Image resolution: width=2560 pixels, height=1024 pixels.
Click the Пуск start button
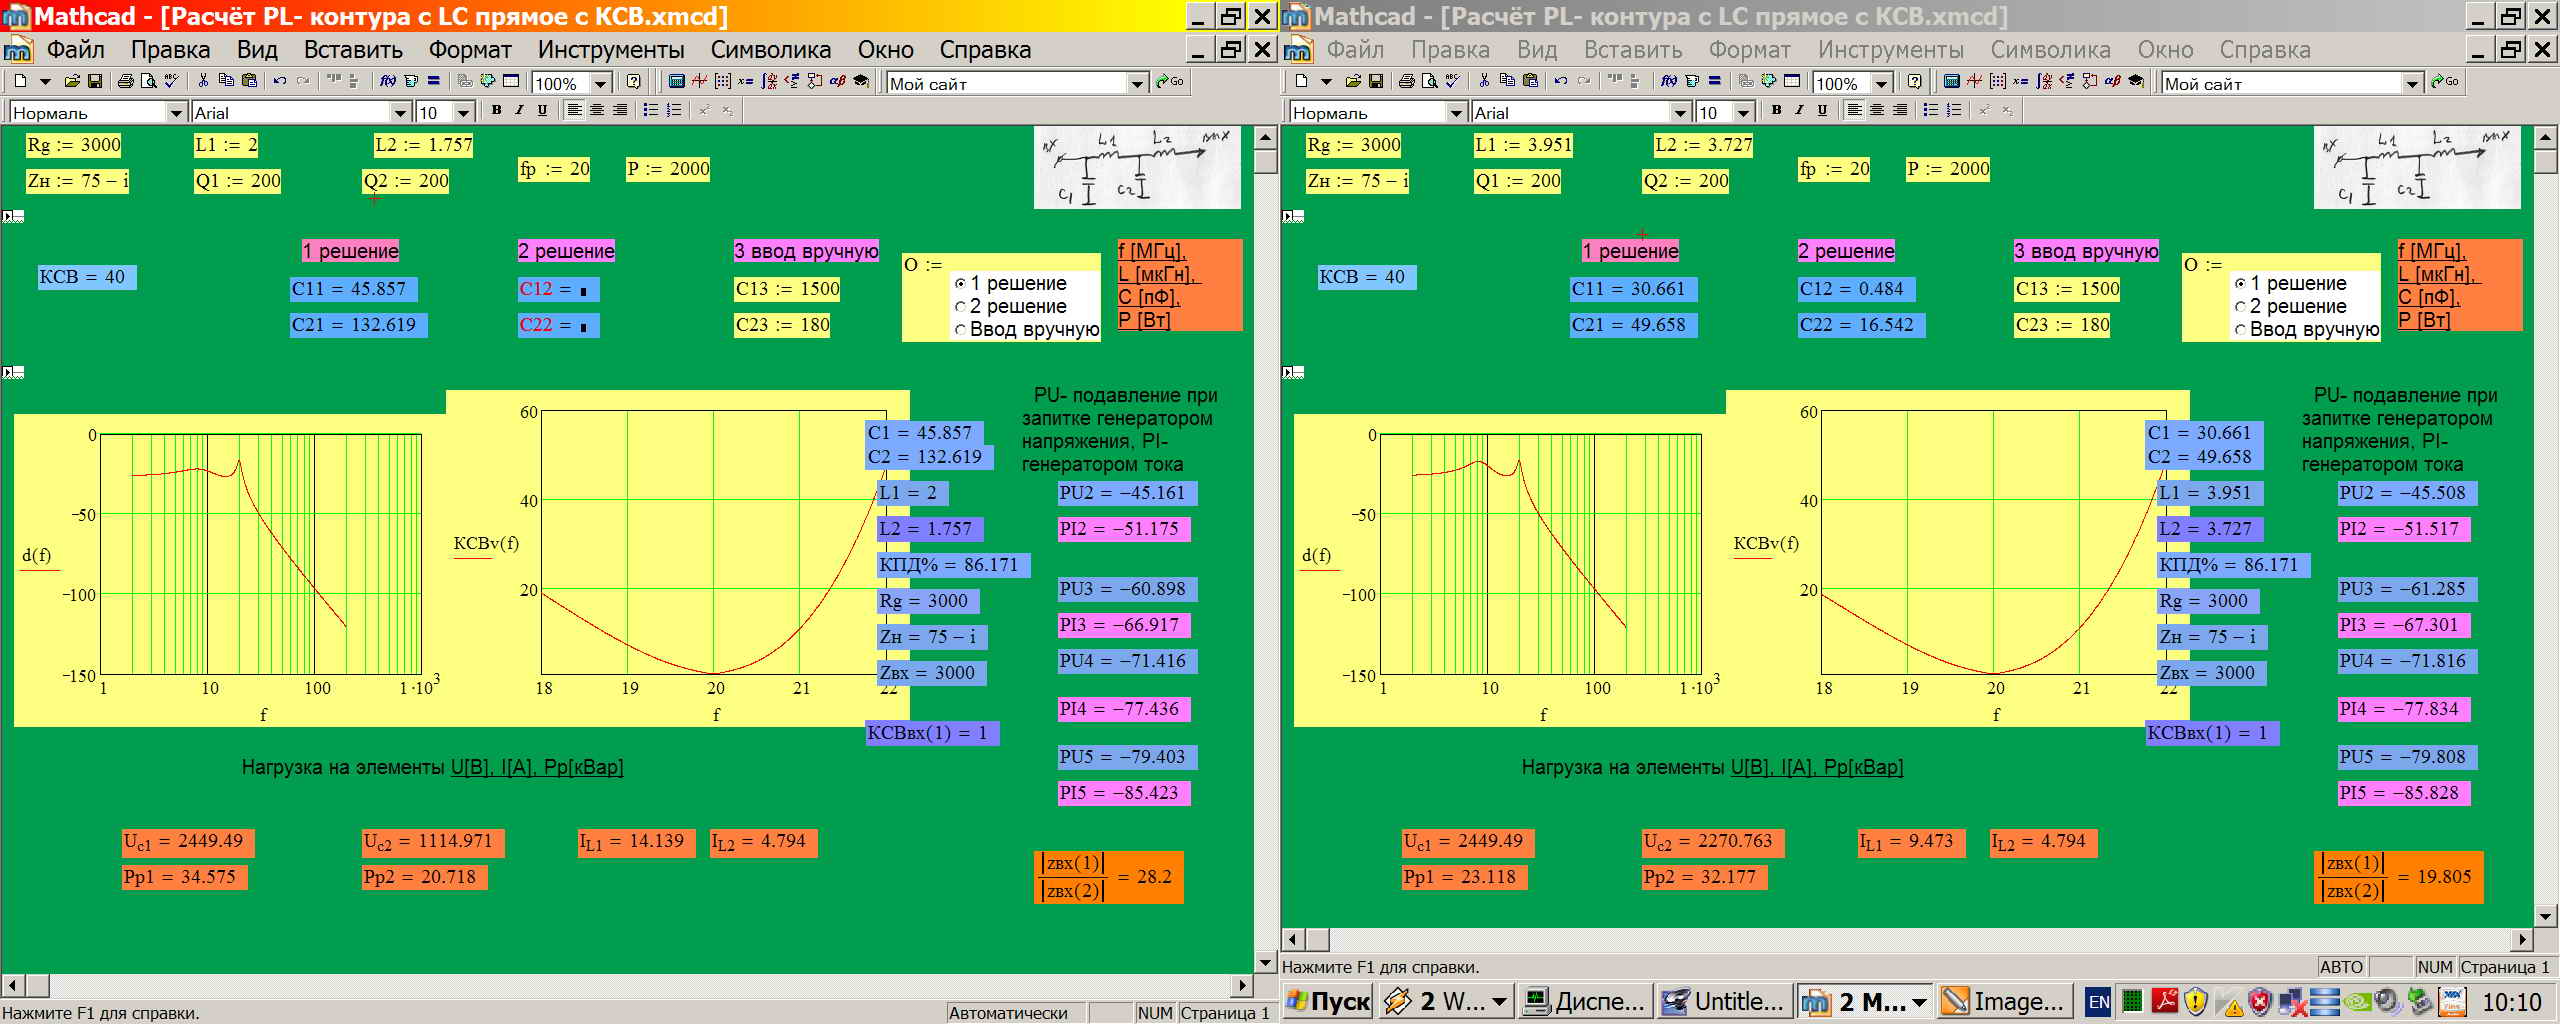pyautogui.click(x=1327, y=1001)
